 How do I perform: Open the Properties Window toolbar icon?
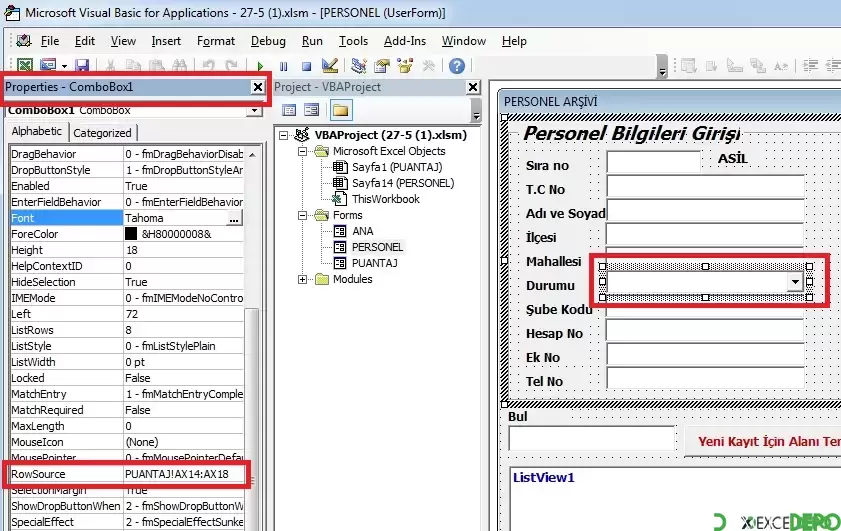pos(381,65)
